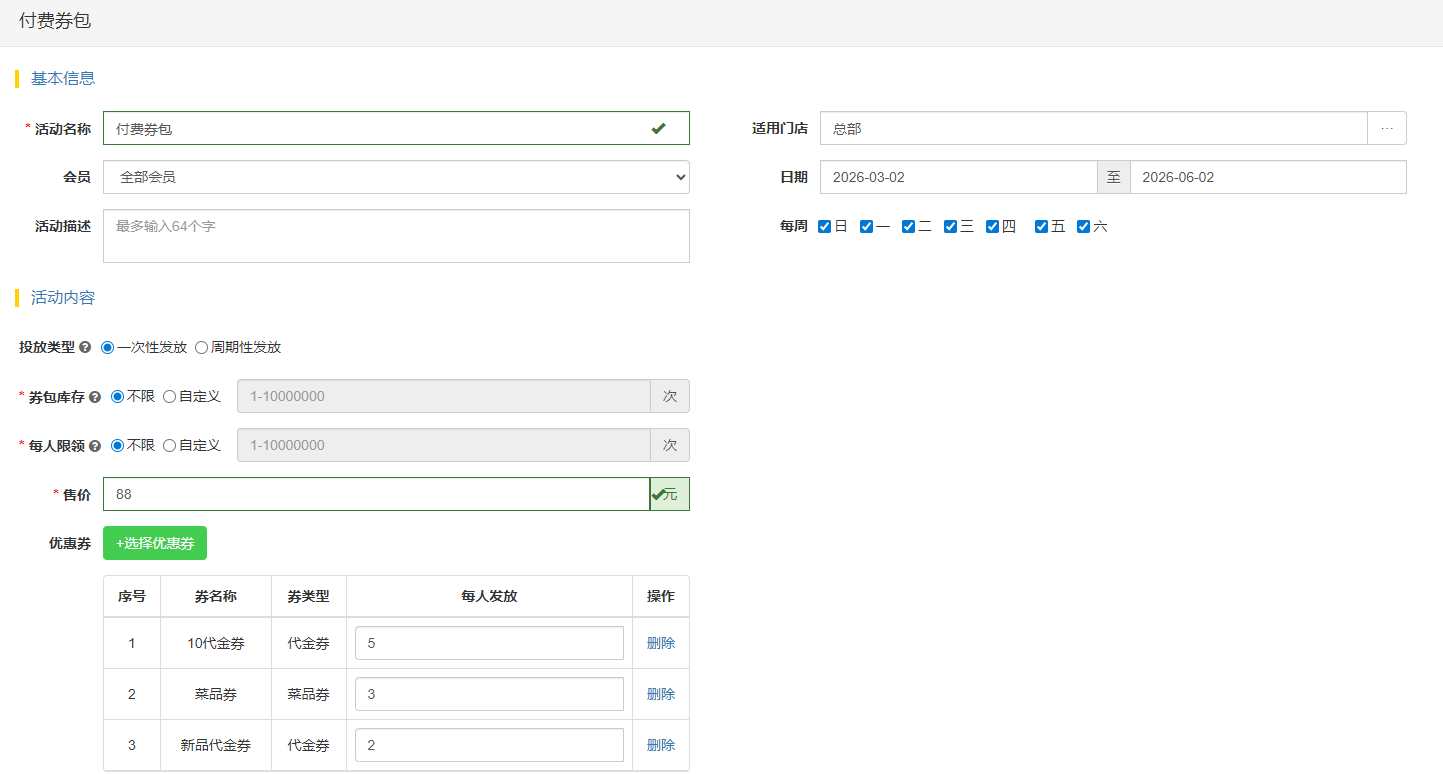Click help icon beside 每人限领
Screen dimensions: 1443x774
coord(95,446)
